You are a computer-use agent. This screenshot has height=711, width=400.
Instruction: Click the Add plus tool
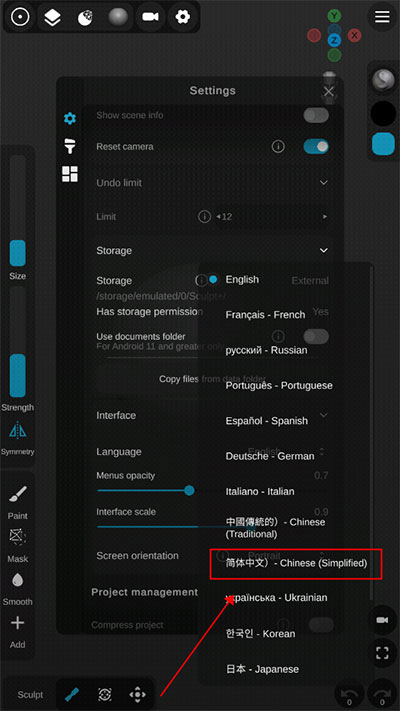18,623
